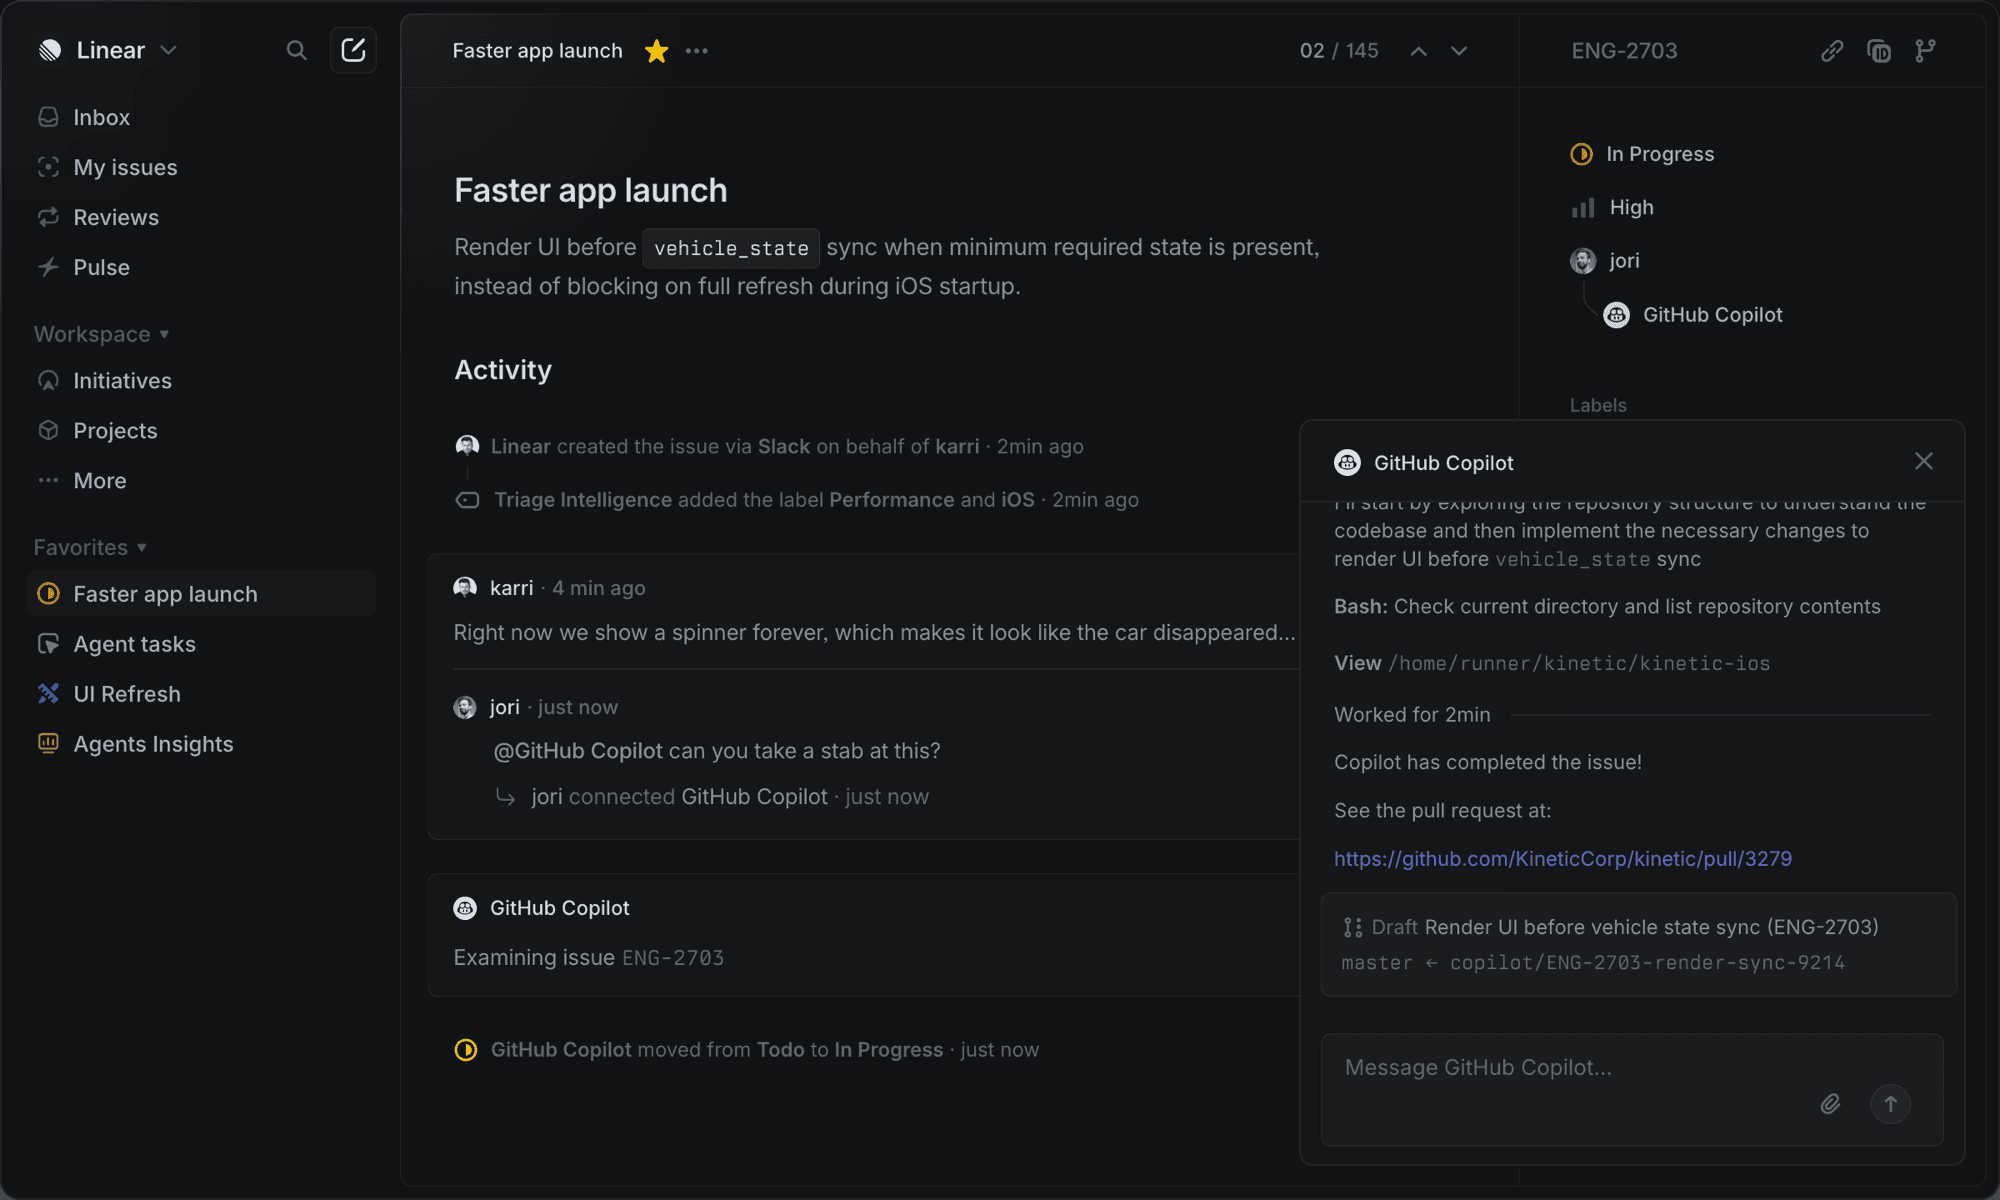Go to the next issue with the down chevron
The height and width of the screenshot is (1200, 2000).
pos(1459,51)
